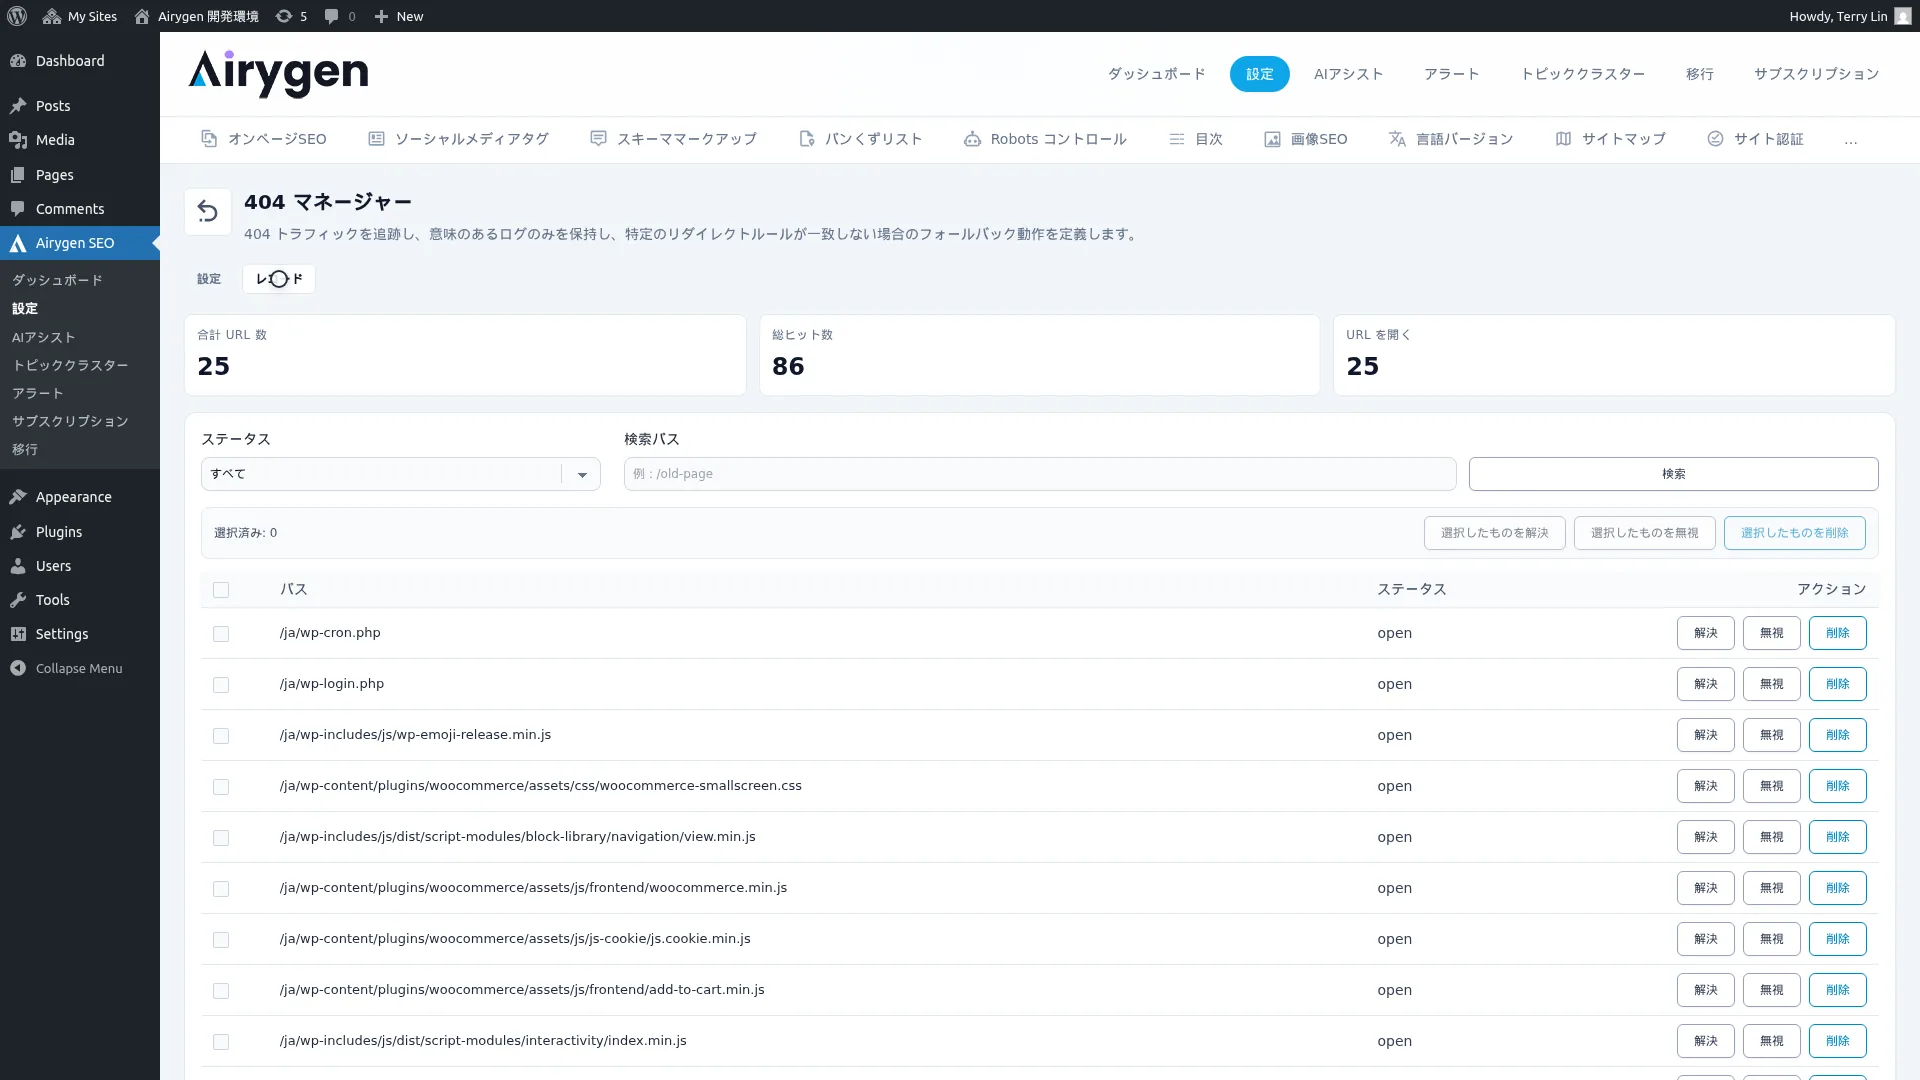
Task: Click the updates icon showing 5
Action: click(x=291, y=16)
